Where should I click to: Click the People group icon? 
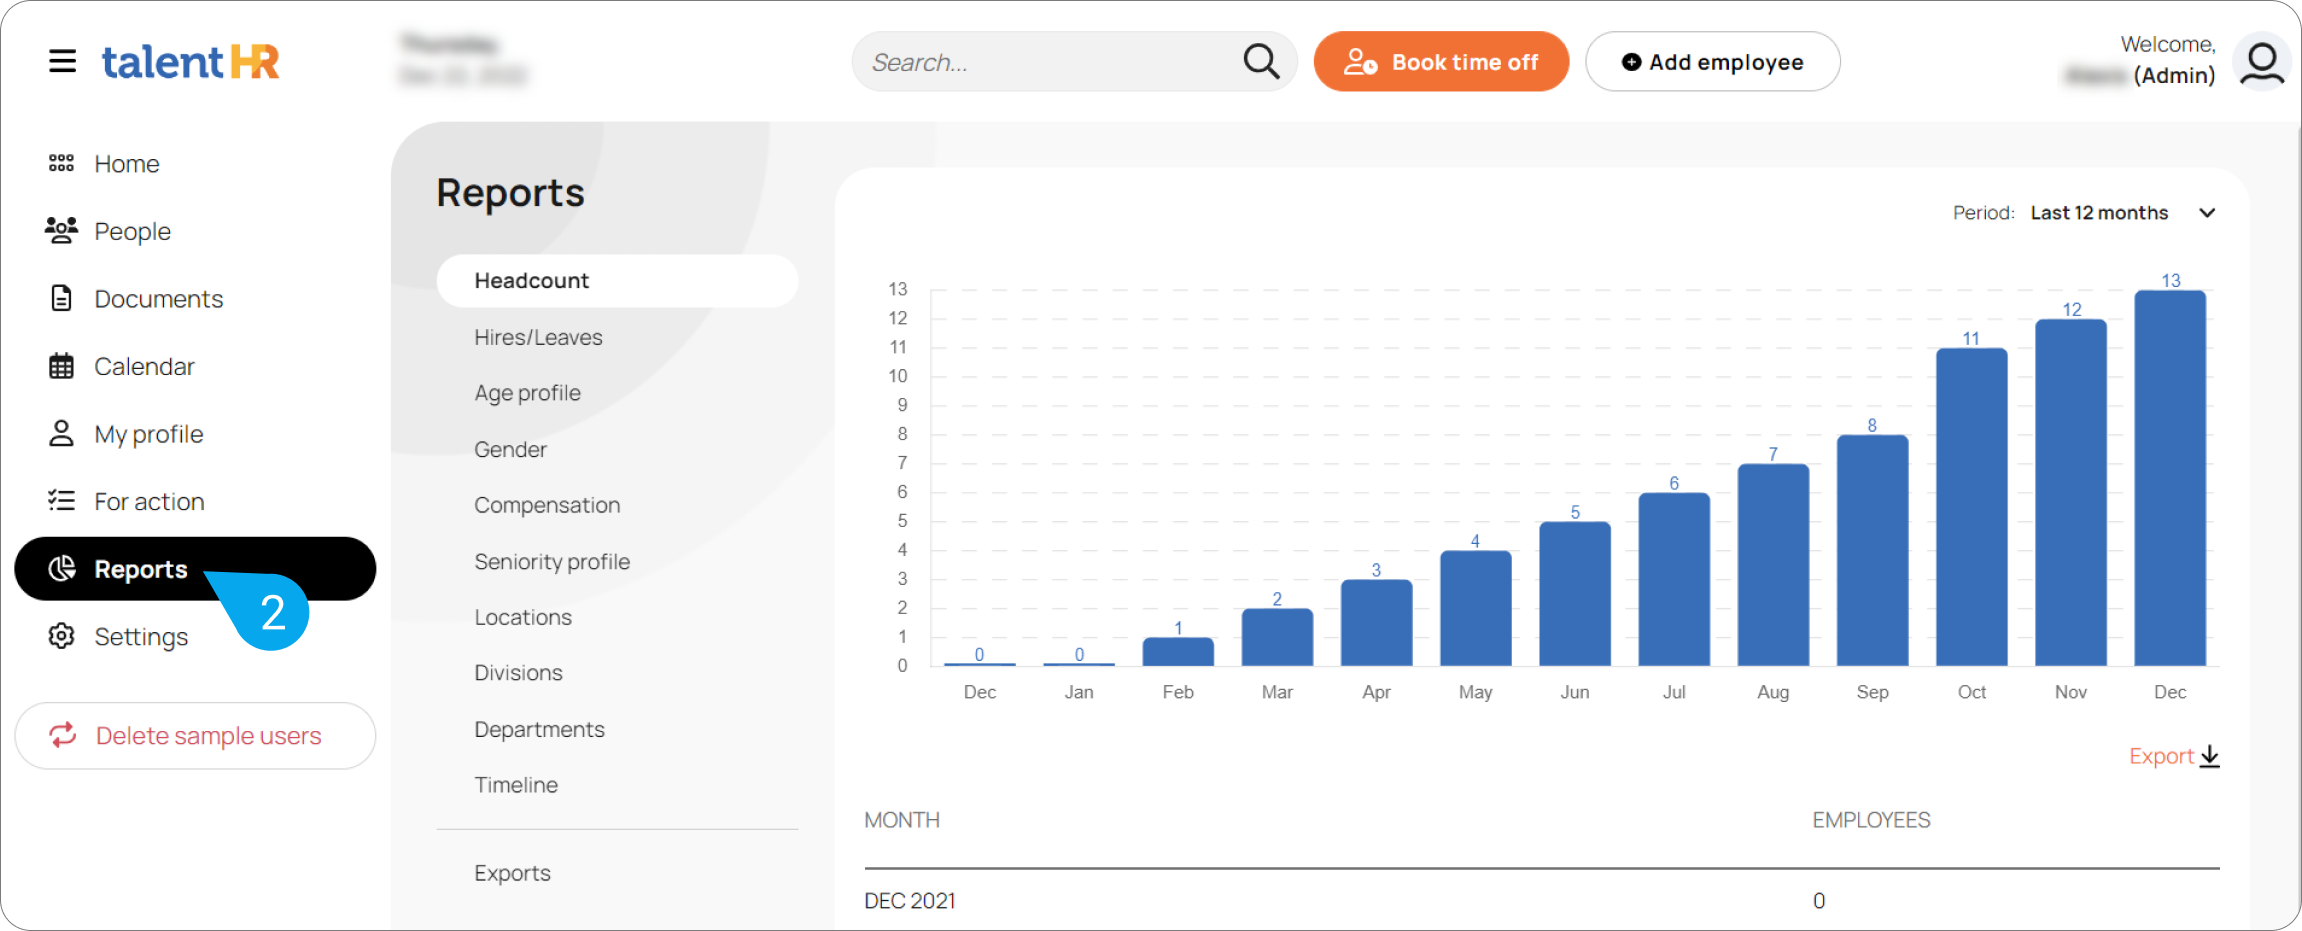point(62,231)
